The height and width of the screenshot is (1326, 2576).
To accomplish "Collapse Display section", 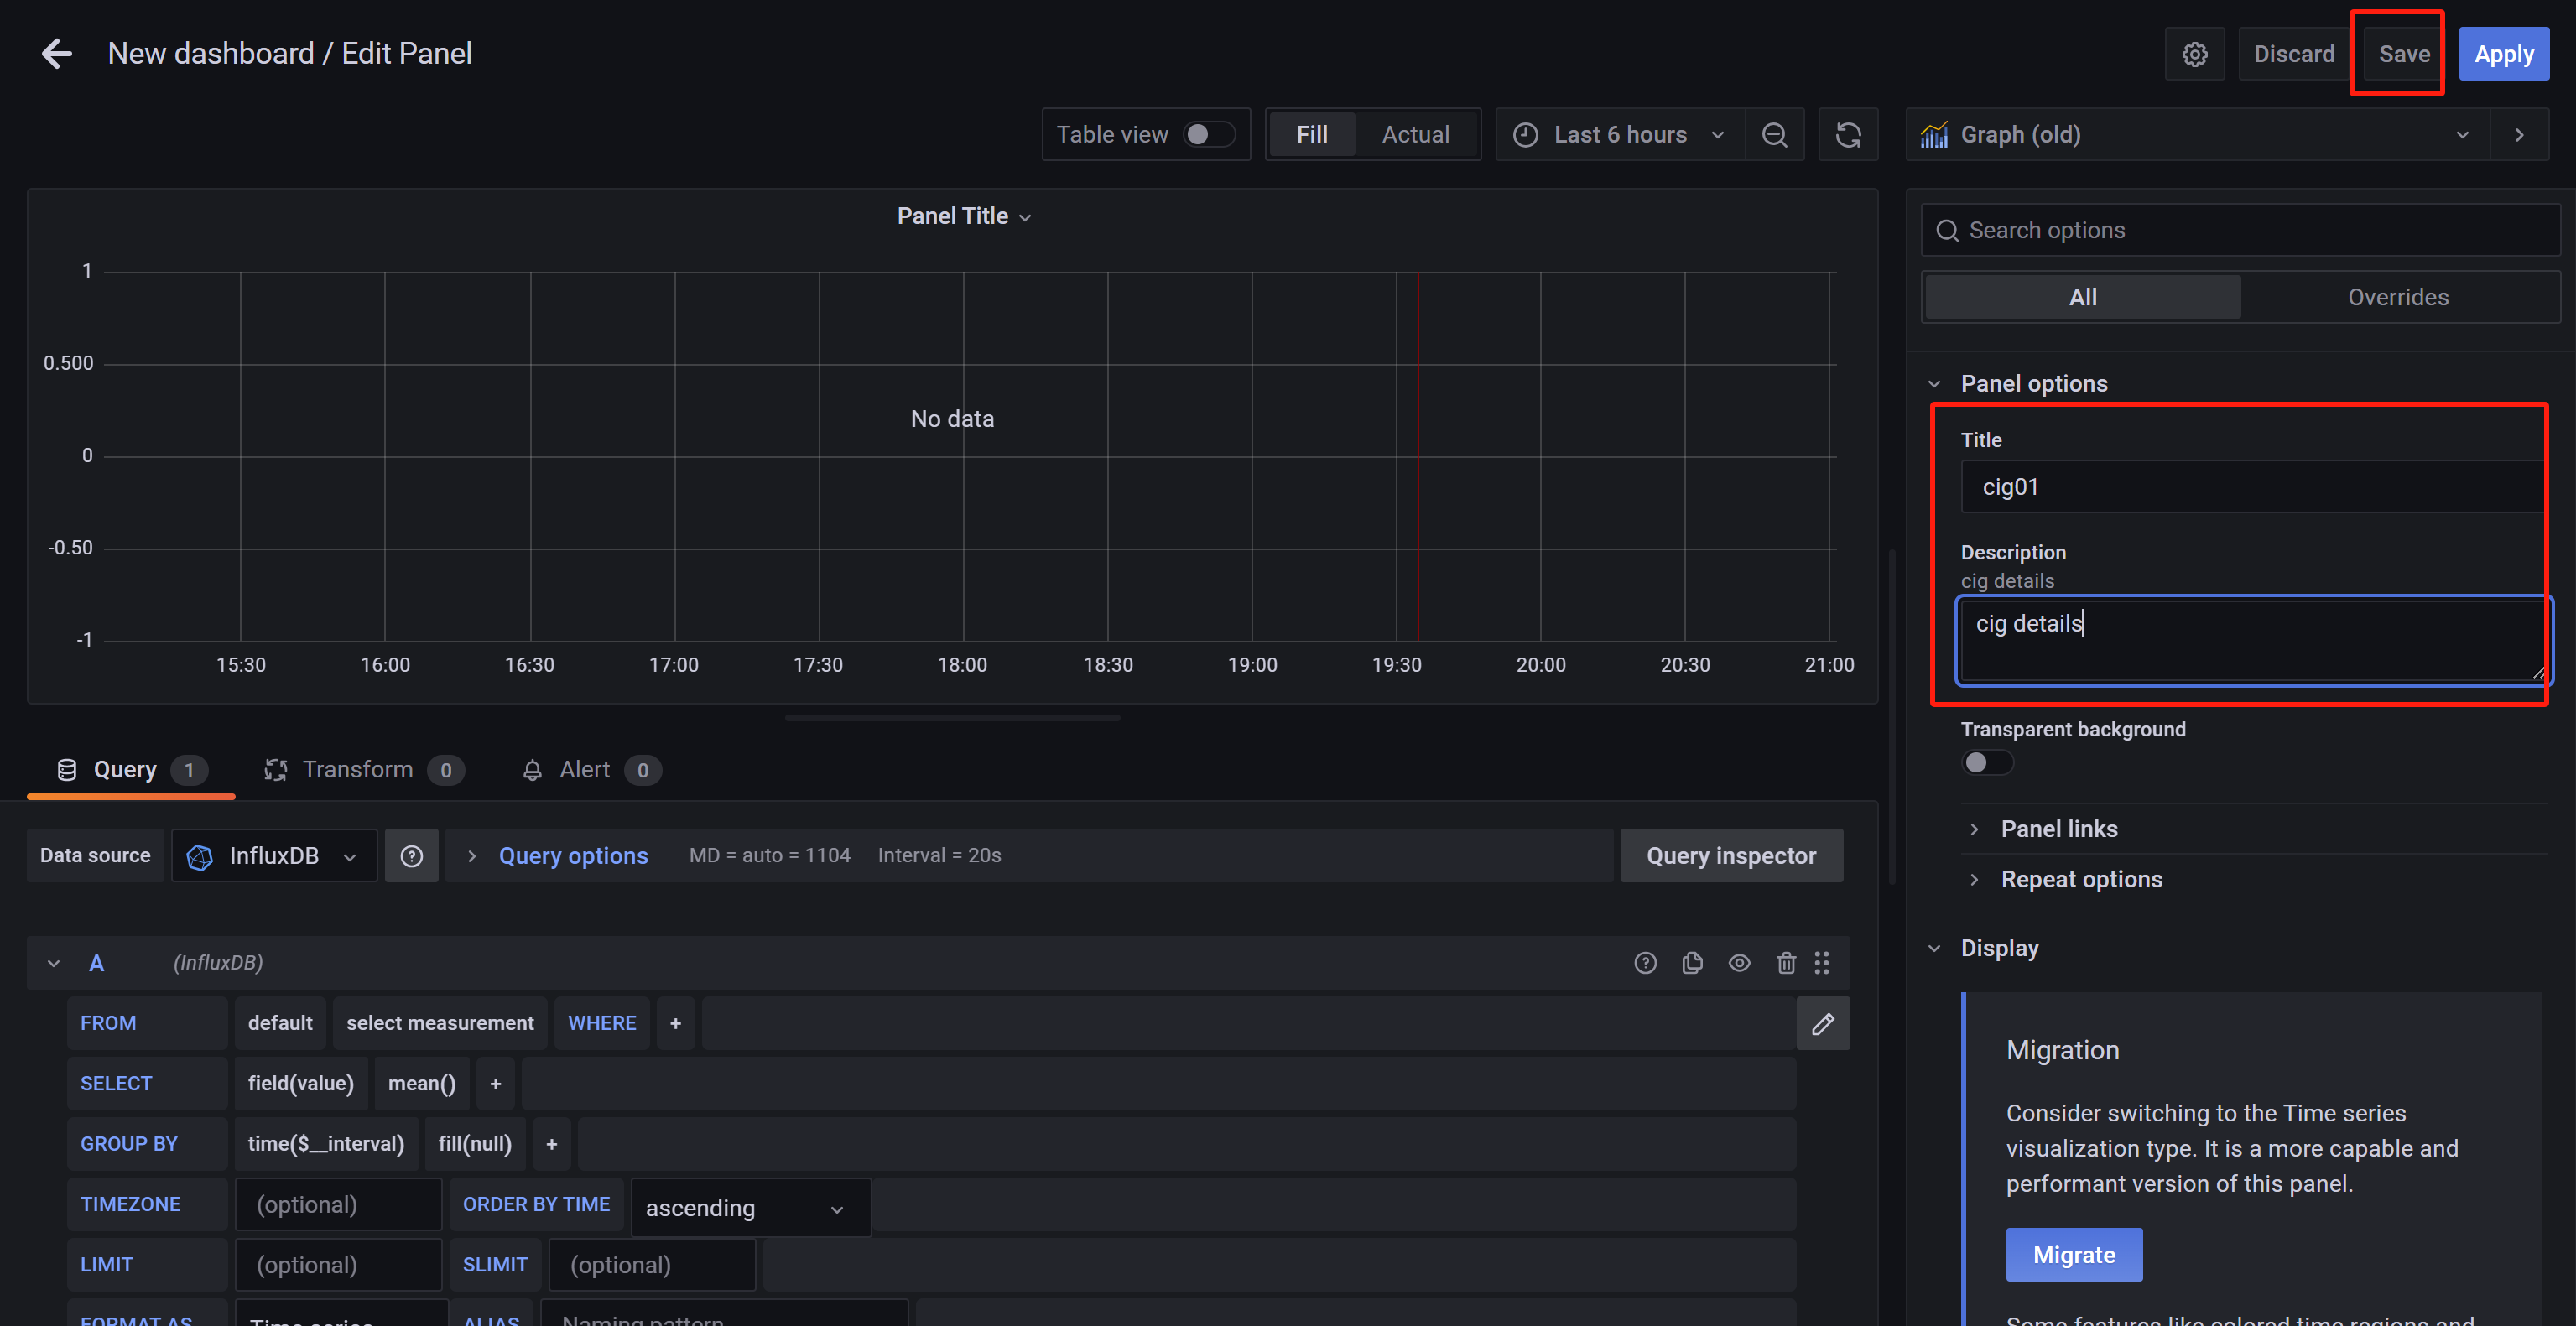I will 1998,947.
